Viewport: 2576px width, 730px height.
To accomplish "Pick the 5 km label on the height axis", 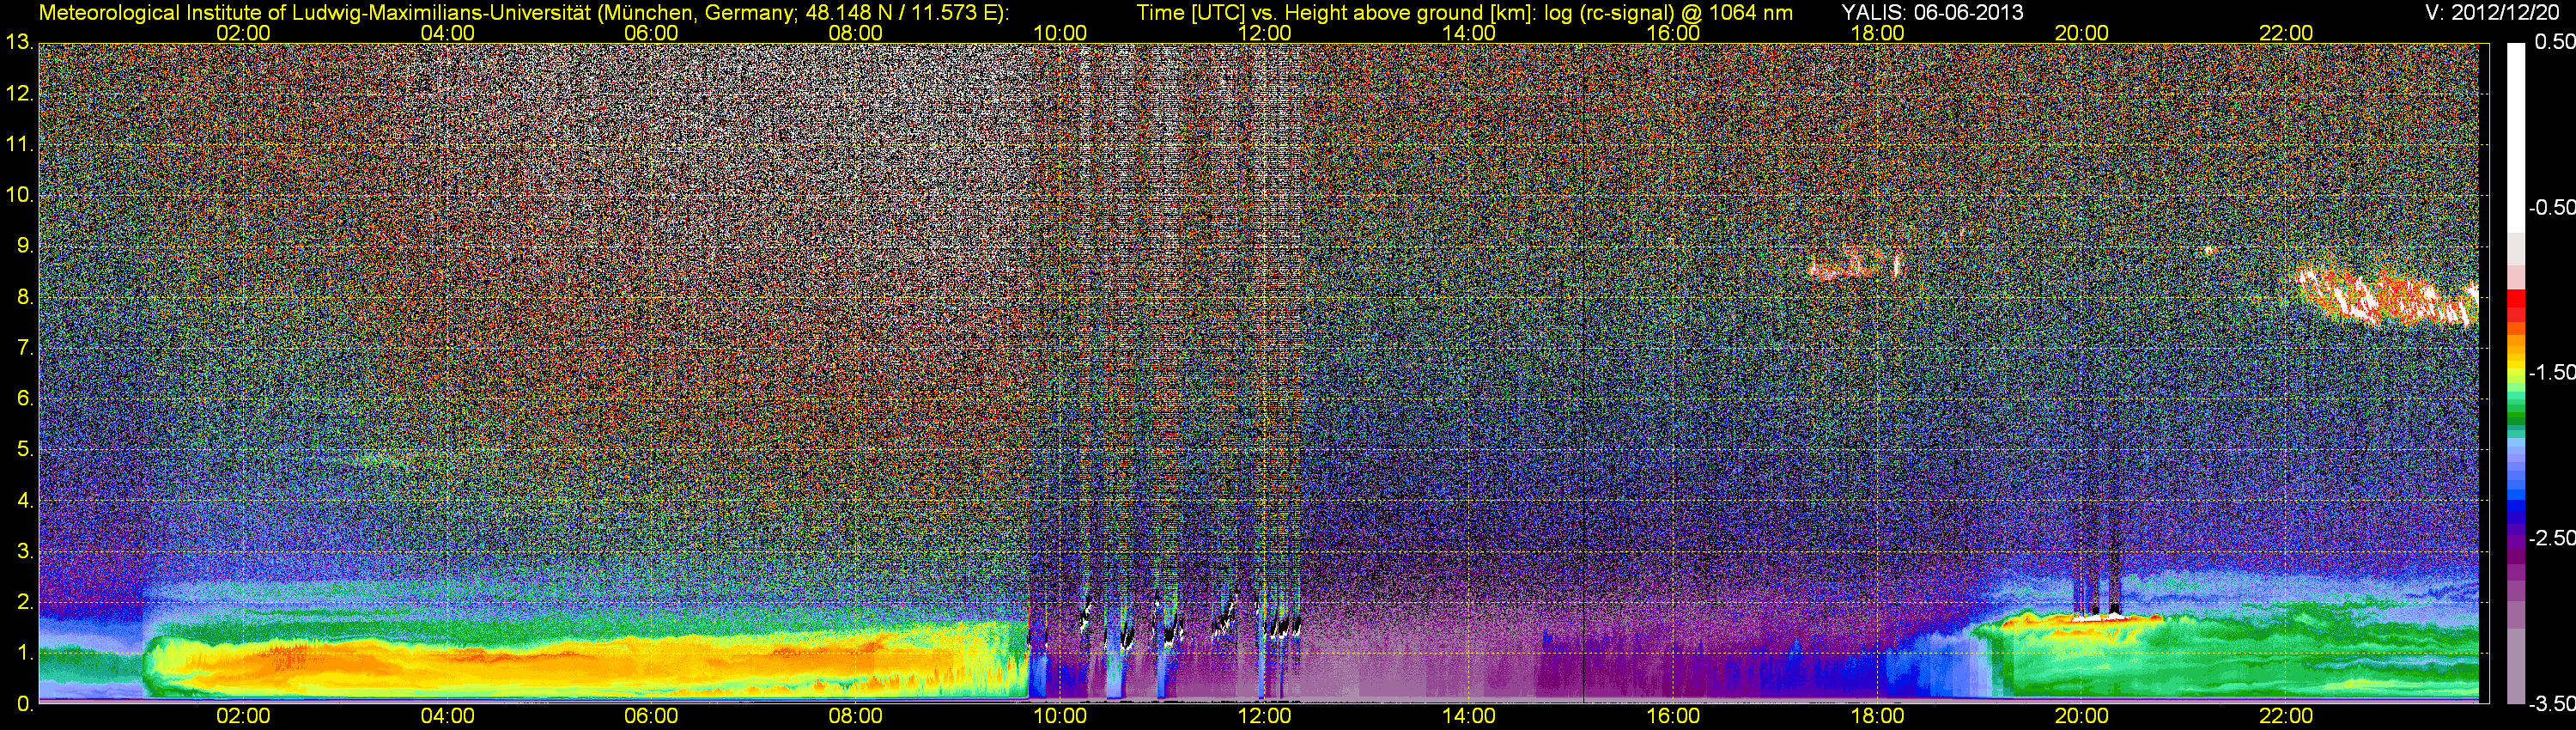I will (x=24, y=449).
